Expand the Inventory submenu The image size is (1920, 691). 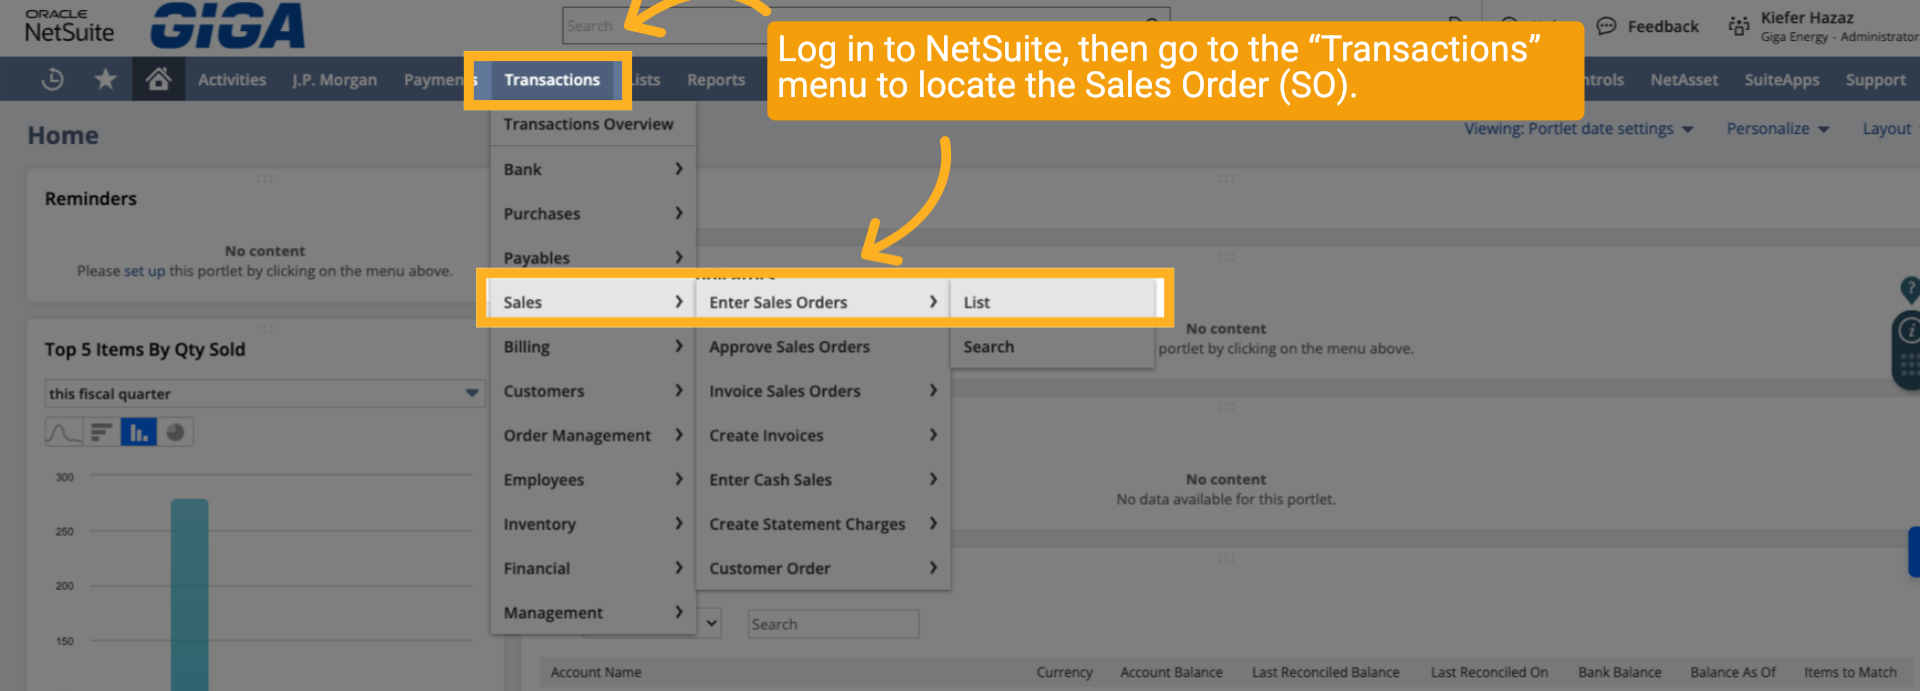pyautogui.click(x=593, y=524)
